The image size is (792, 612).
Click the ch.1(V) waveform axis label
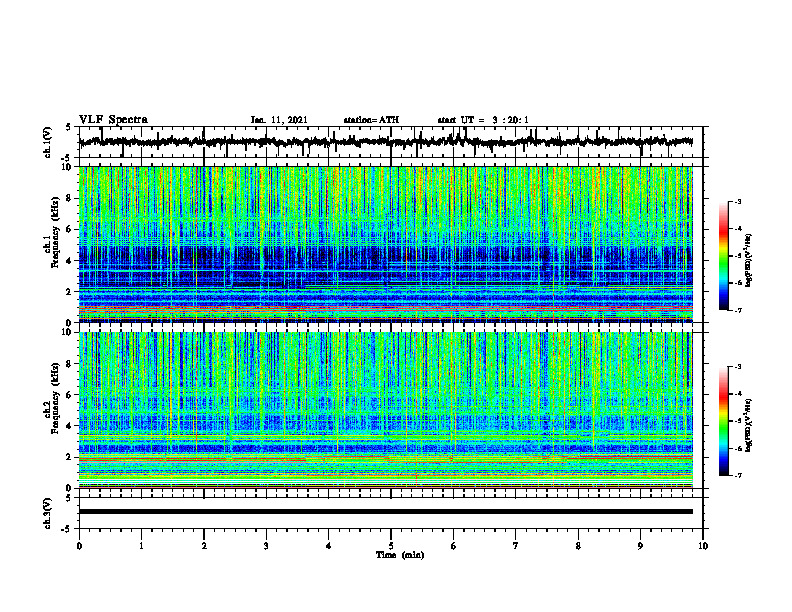point(48,142)
